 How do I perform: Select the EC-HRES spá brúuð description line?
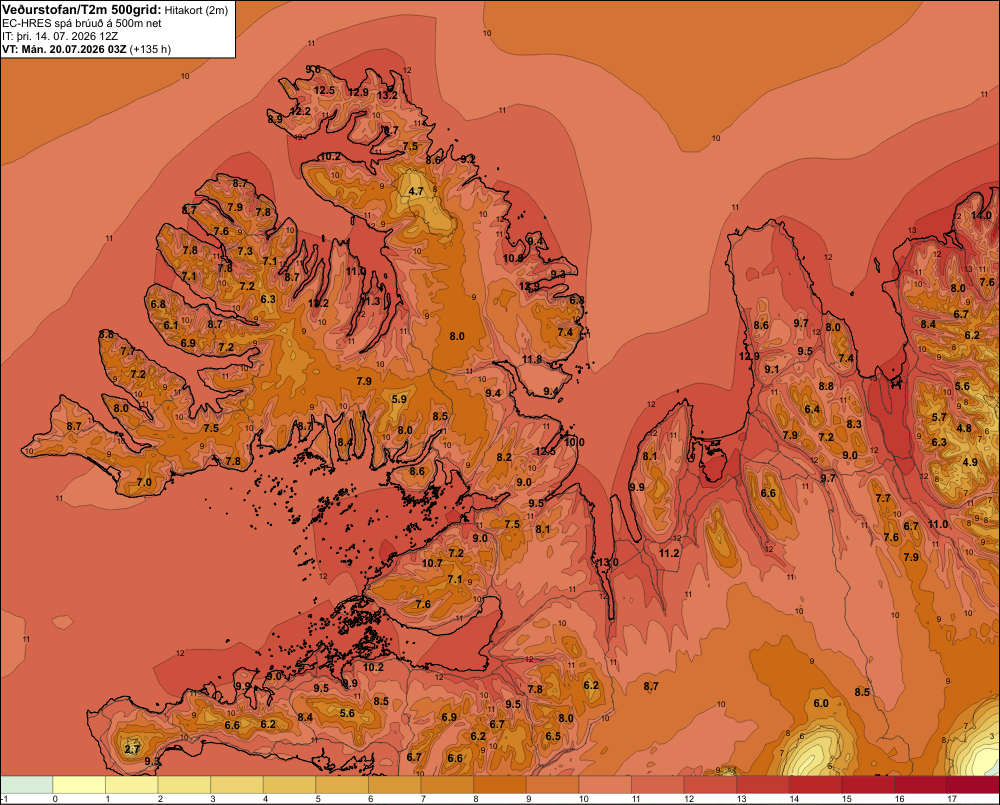pyautogui.click(x=82, y=24)
